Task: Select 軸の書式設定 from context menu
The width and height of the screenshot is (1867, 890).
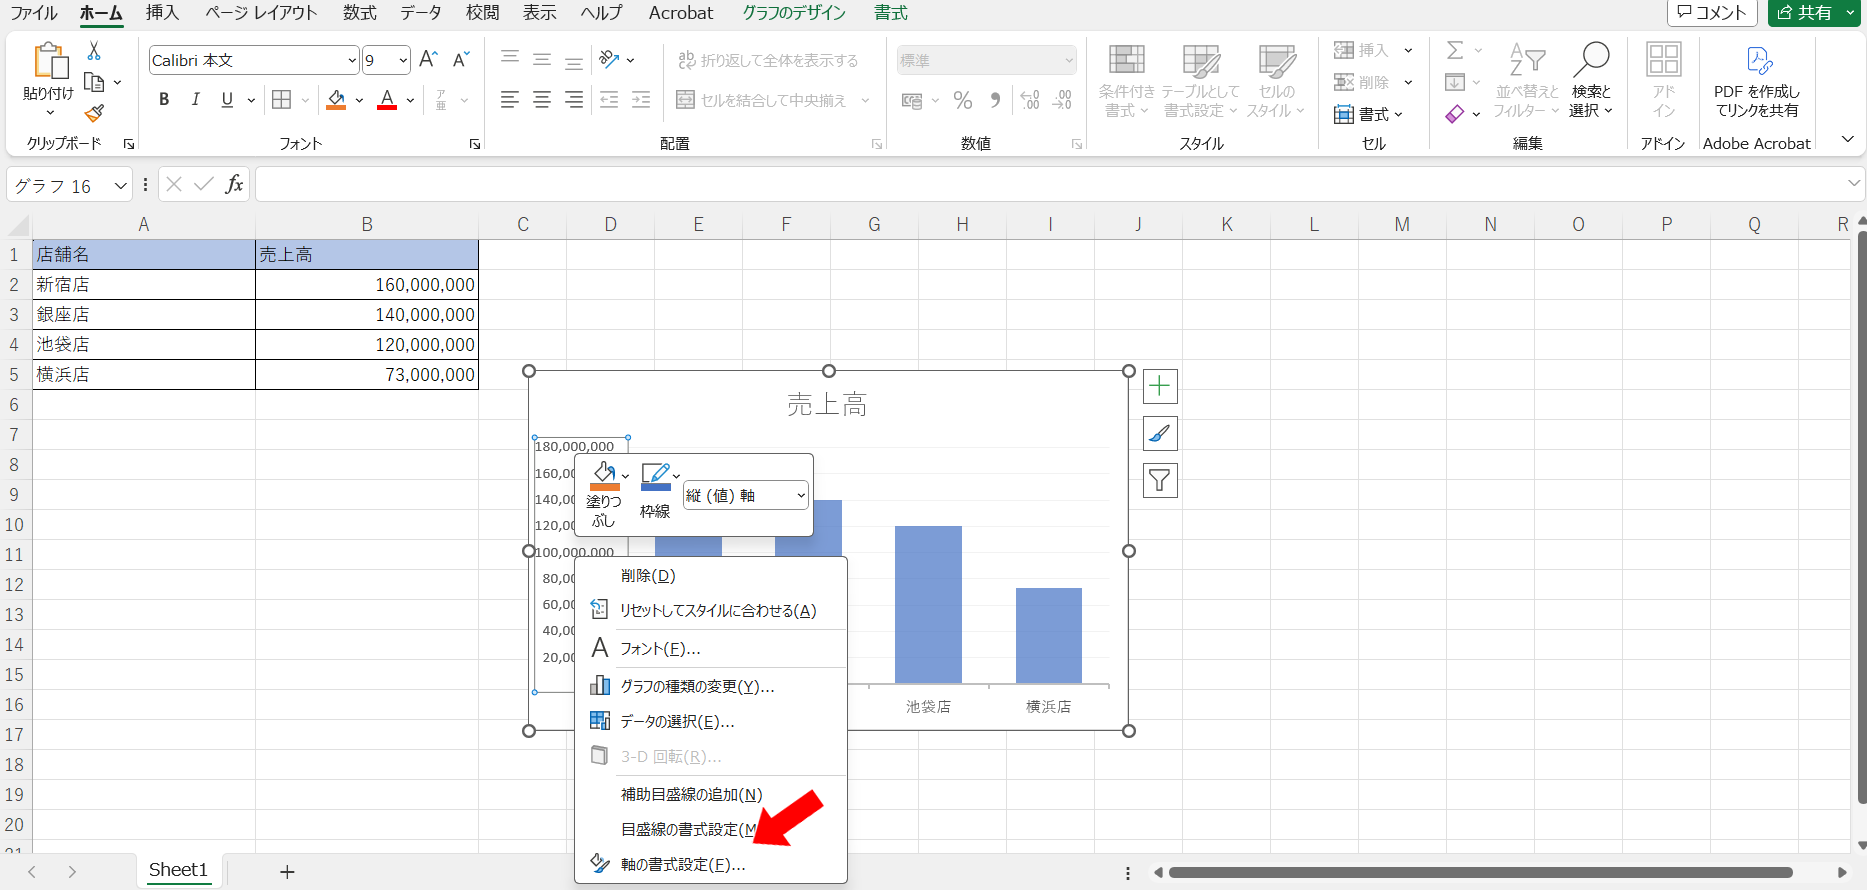Action: (x=682, y=865)
